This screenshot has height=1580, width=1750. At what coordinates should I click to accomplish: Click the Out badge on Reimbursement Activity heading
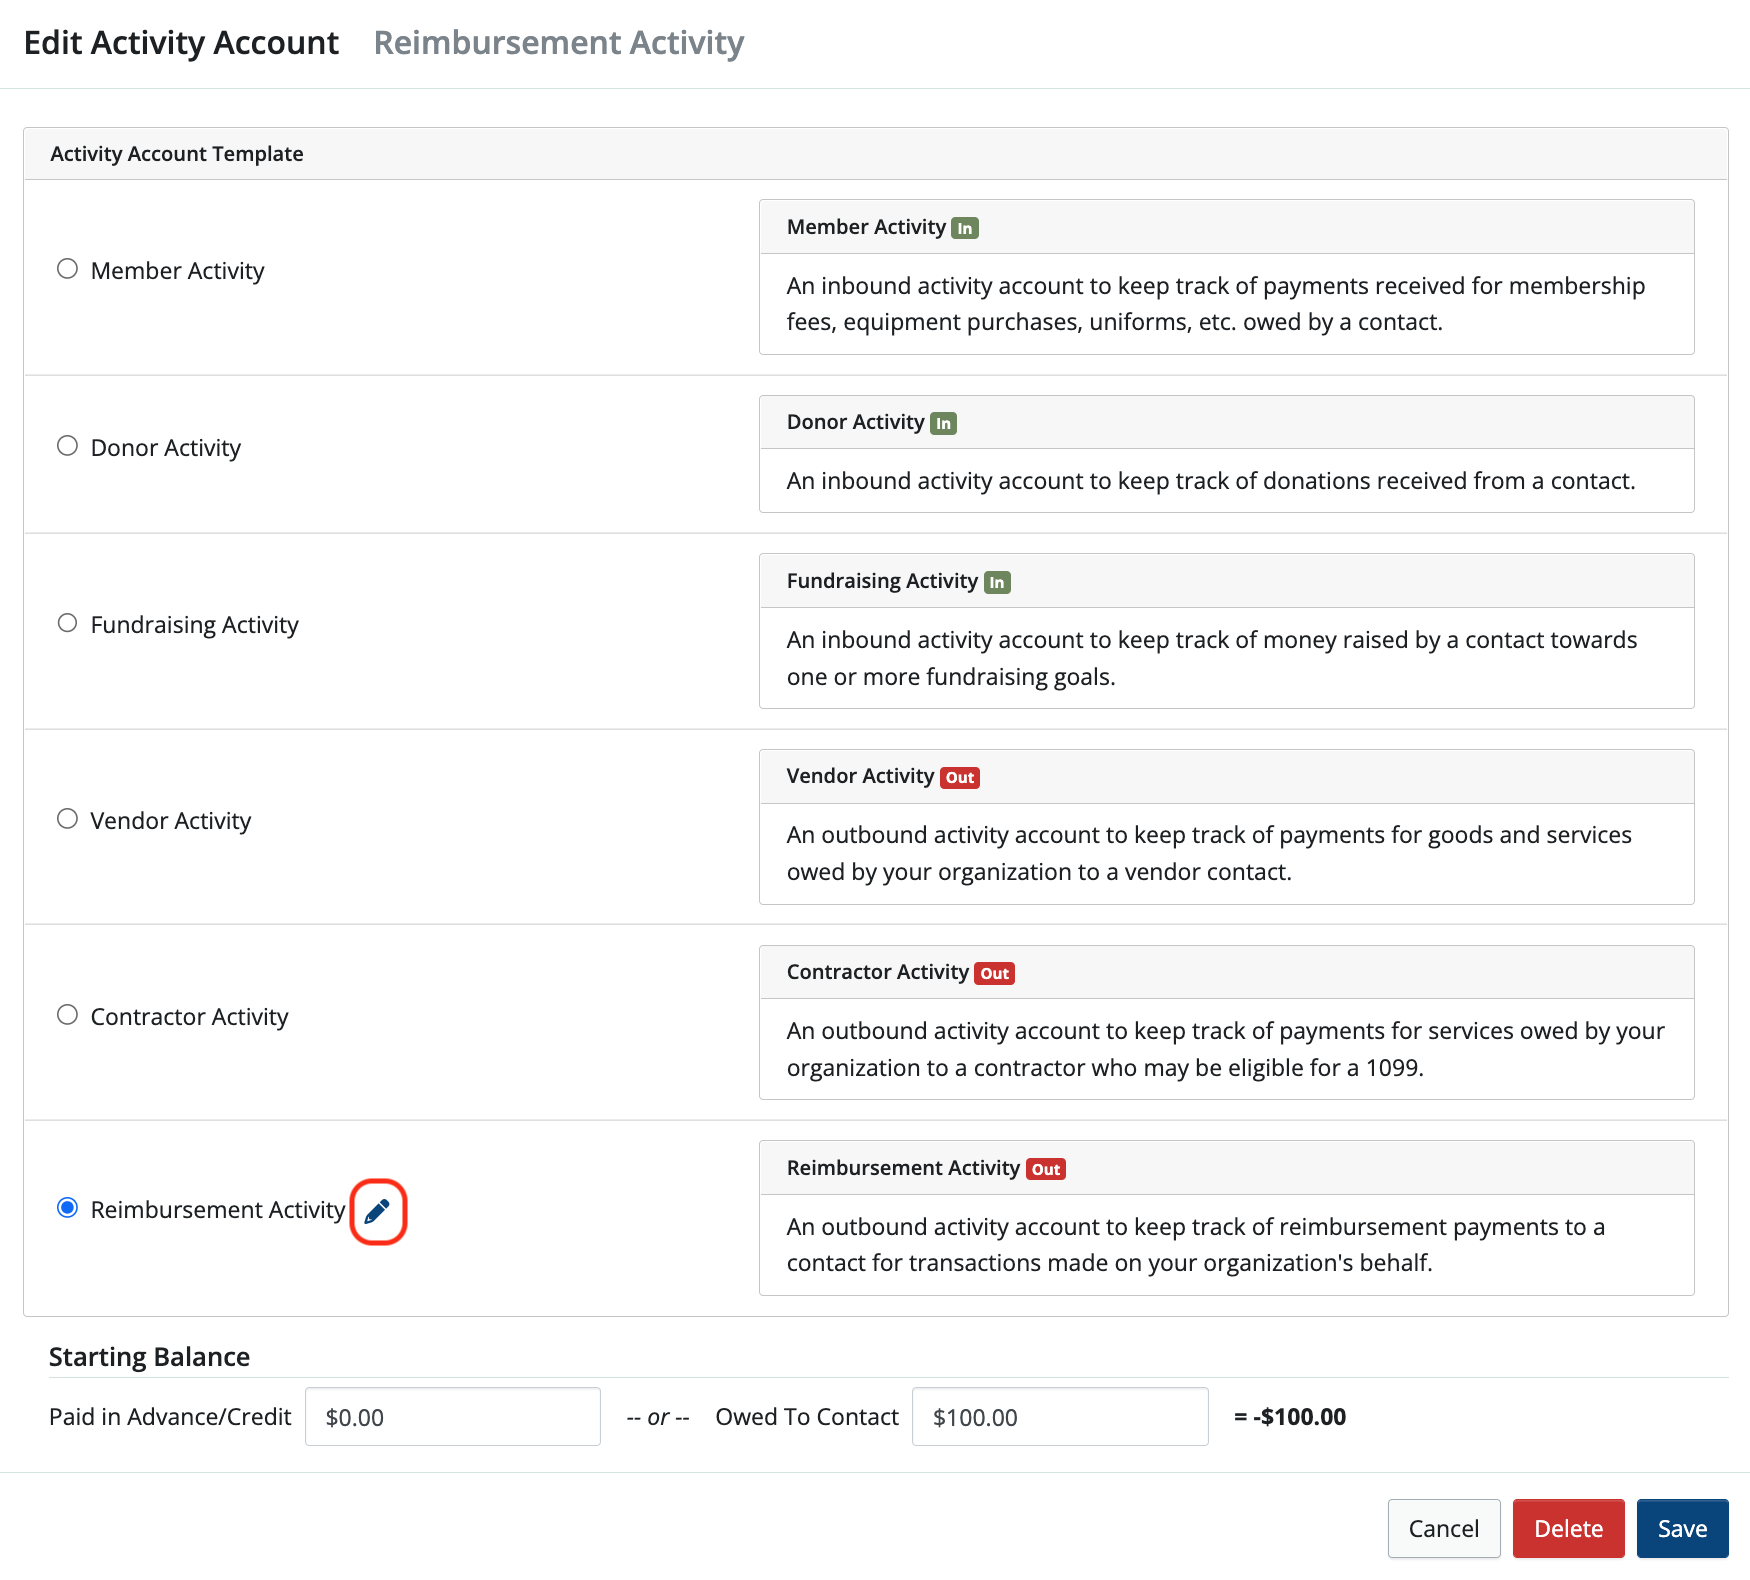pyautogui.click(x=1046, y=1169)
